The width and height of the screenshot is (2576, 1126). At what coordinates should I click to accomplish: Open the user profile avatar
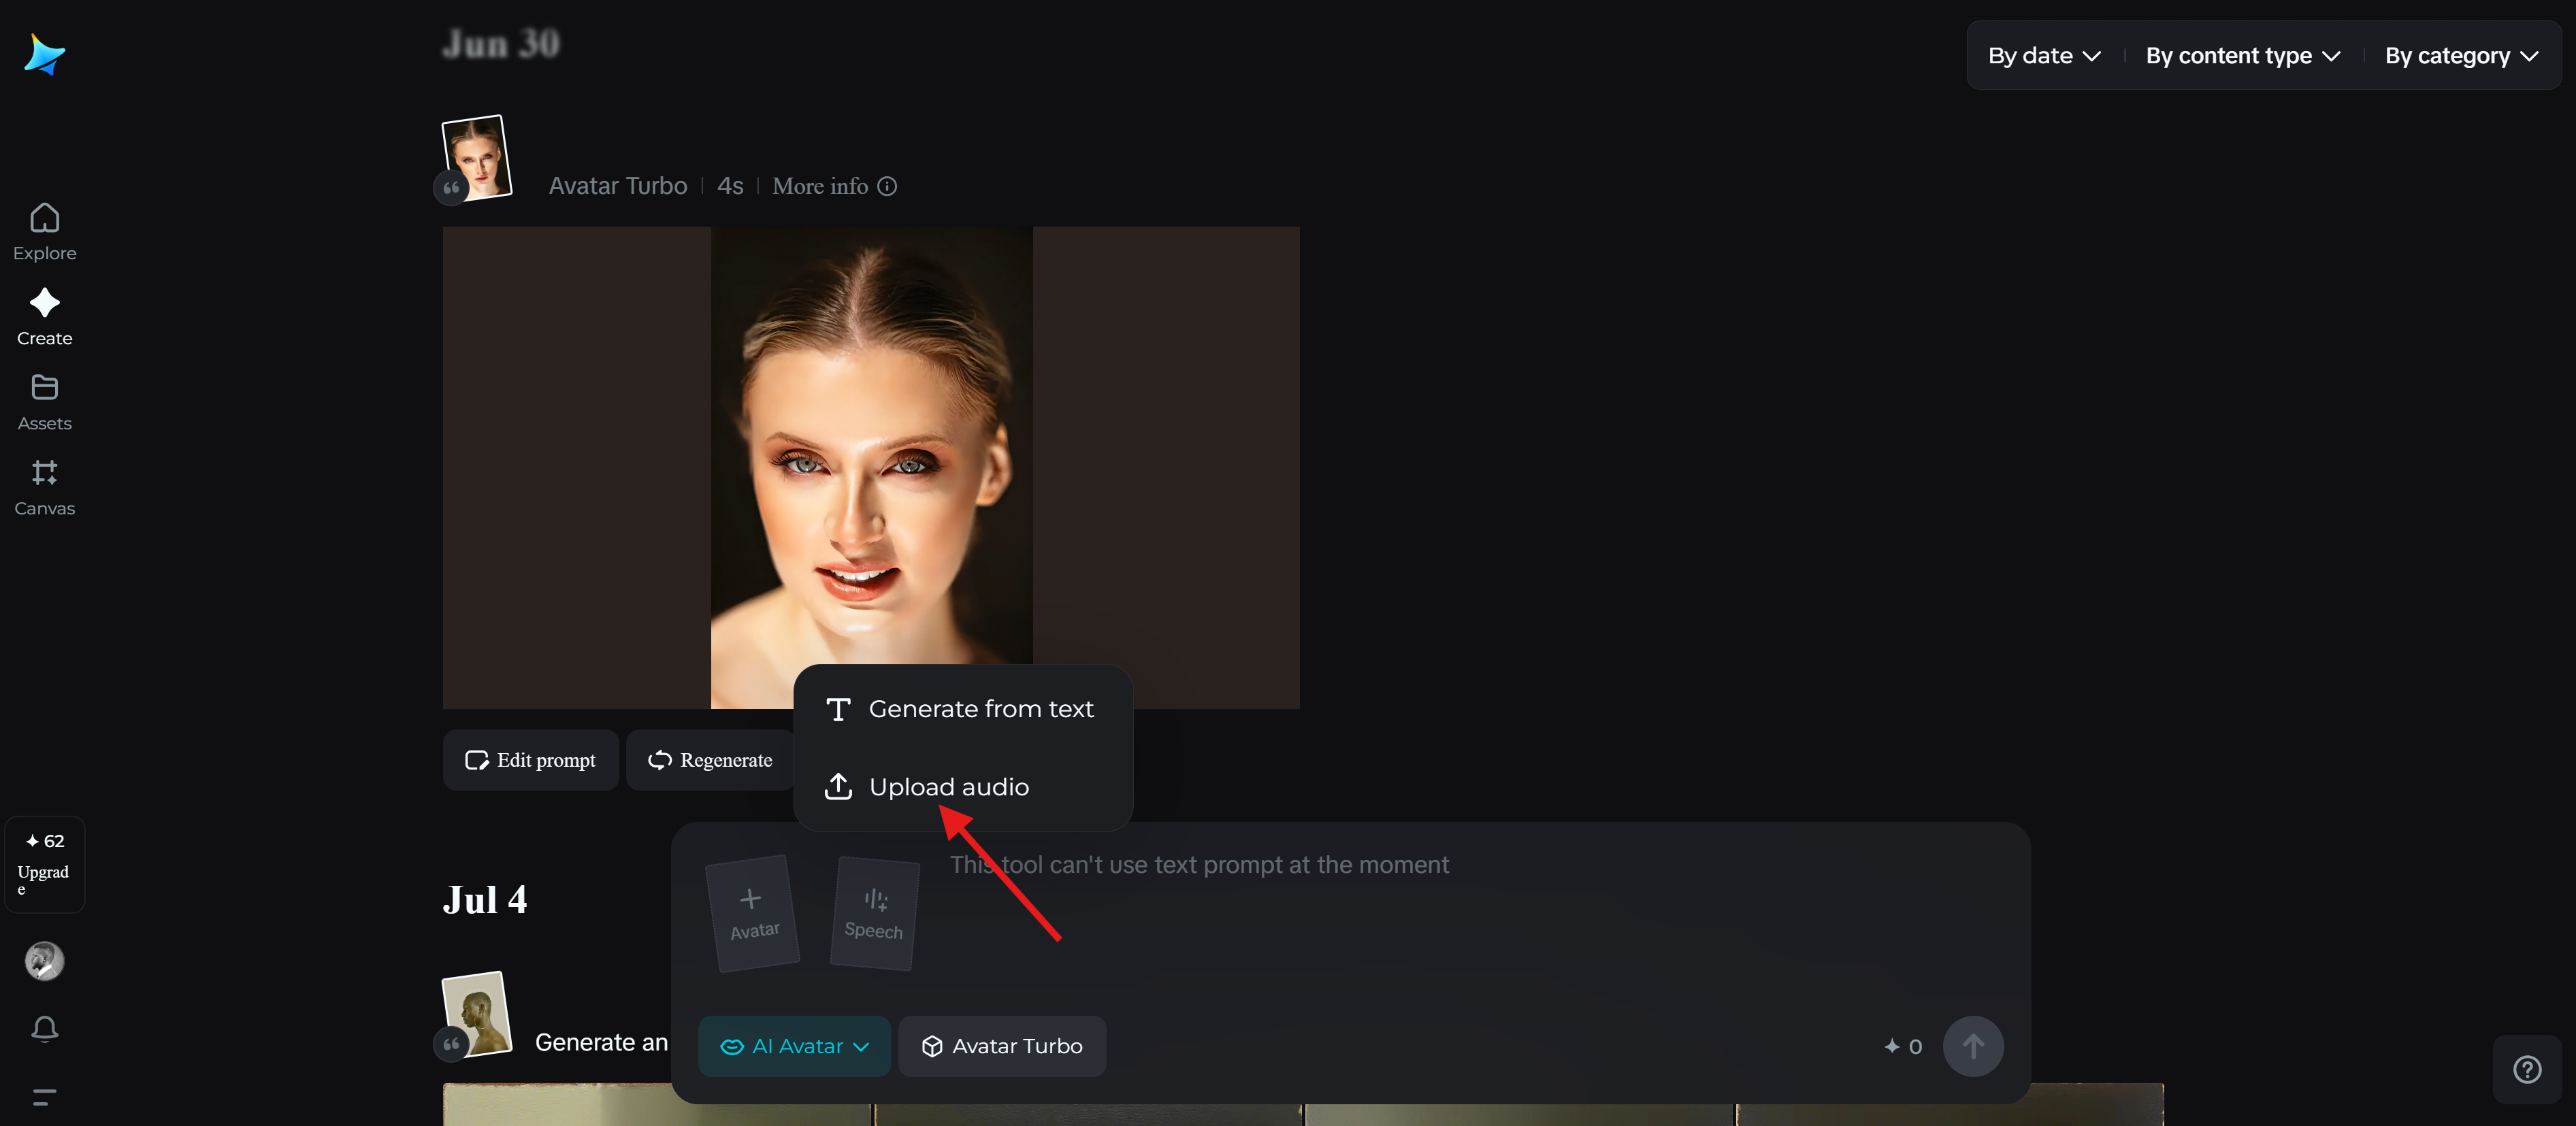pos(44,960)
